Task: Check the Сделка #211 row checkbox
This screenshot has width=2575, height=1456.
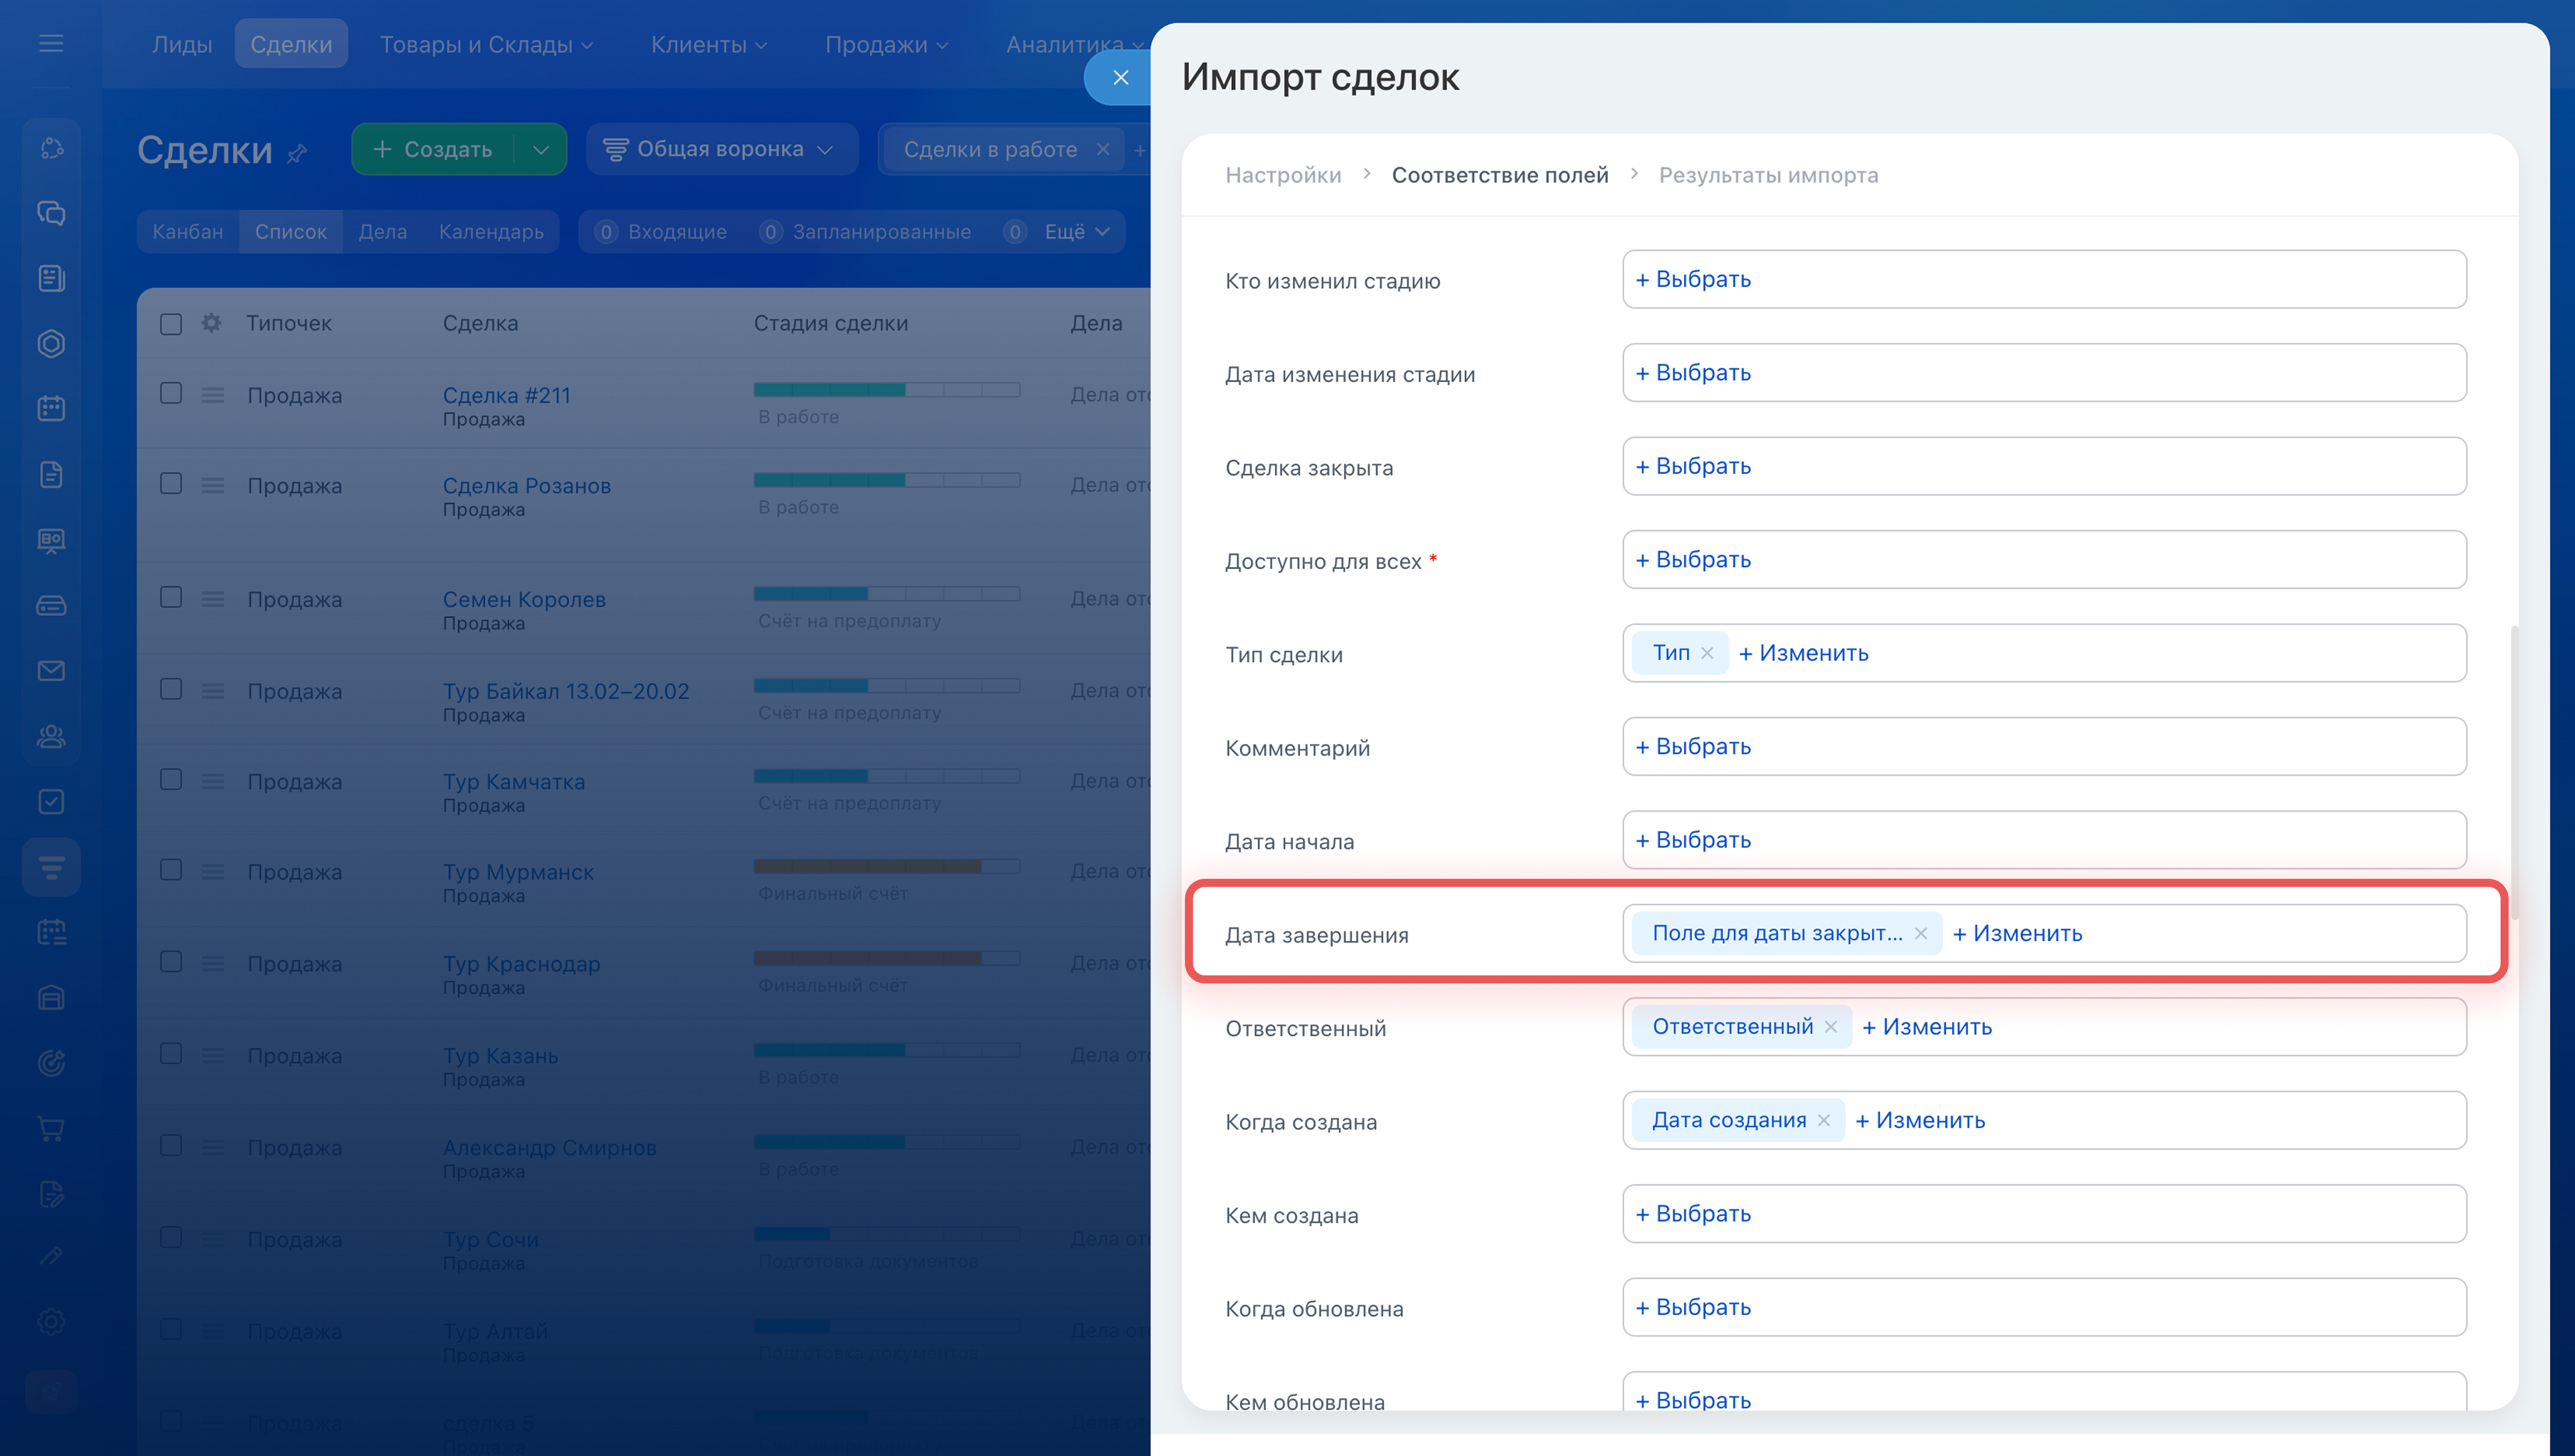Action: [x=171, y=393]
